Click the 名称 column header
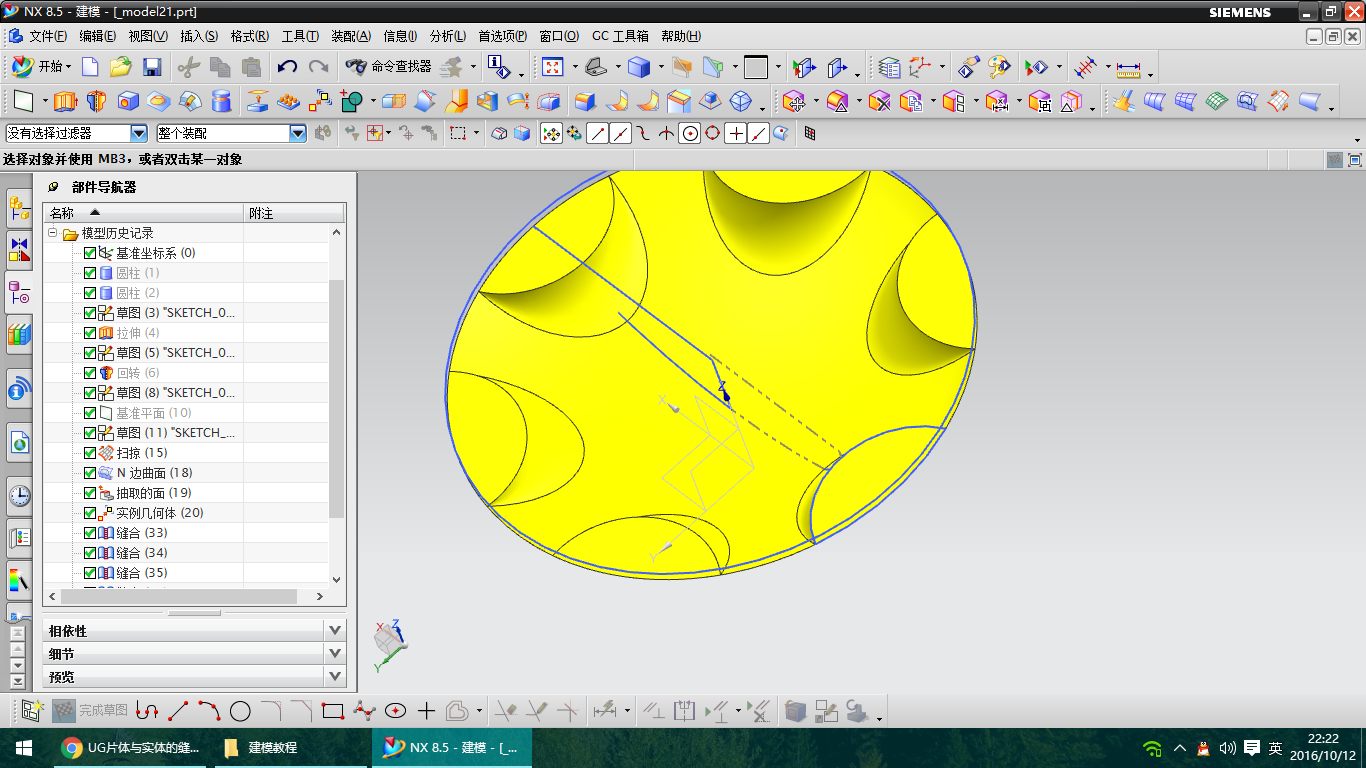Image resolution: width=1366 pixels, height=768 pixels. (x=144, y=213)
